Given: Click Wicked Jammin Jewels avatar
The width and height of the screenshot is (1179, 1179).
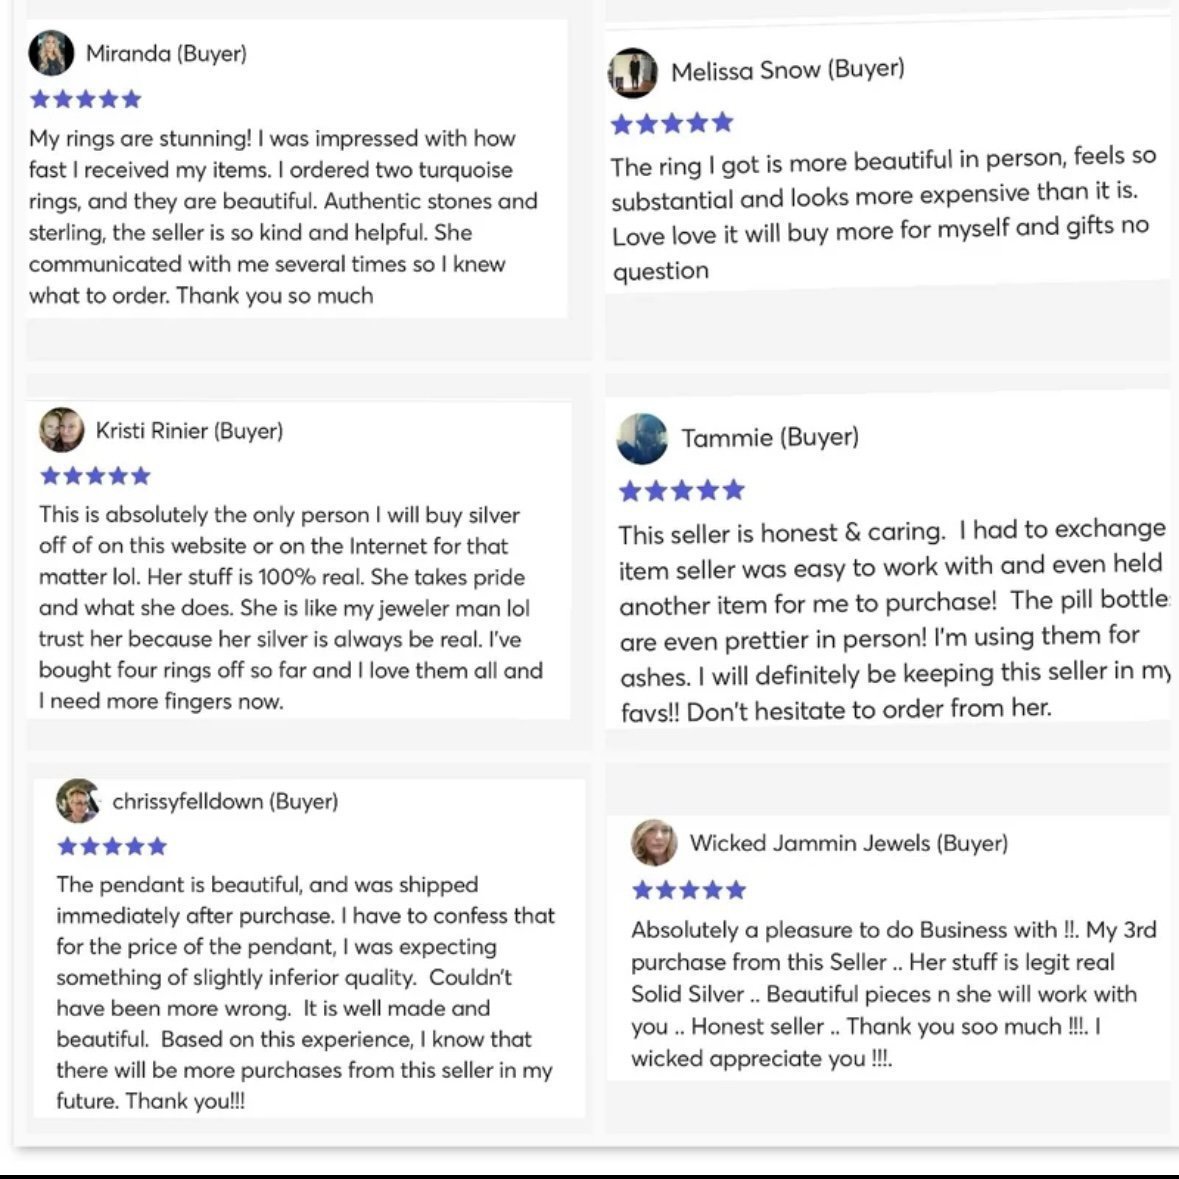Looking at the screenshot, I should 654,842.
